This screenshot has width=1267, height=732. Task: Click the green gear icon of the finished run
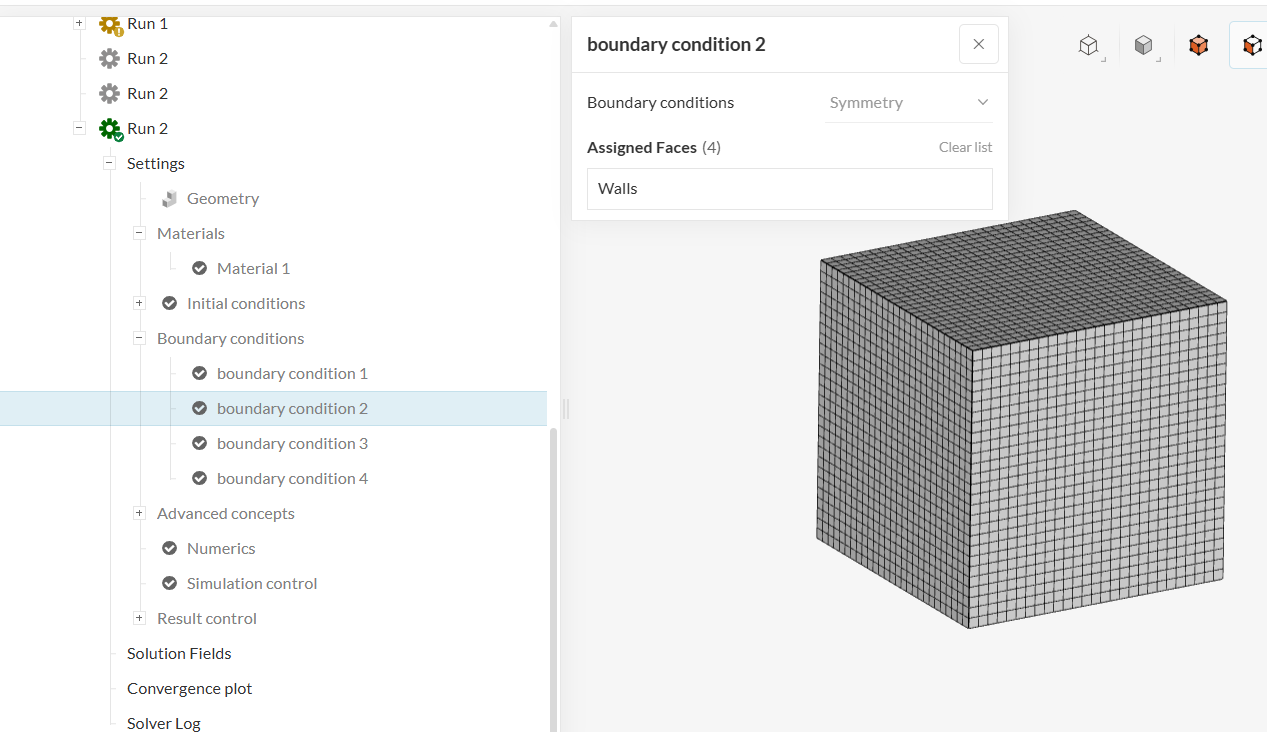click(x=110, y=129)
